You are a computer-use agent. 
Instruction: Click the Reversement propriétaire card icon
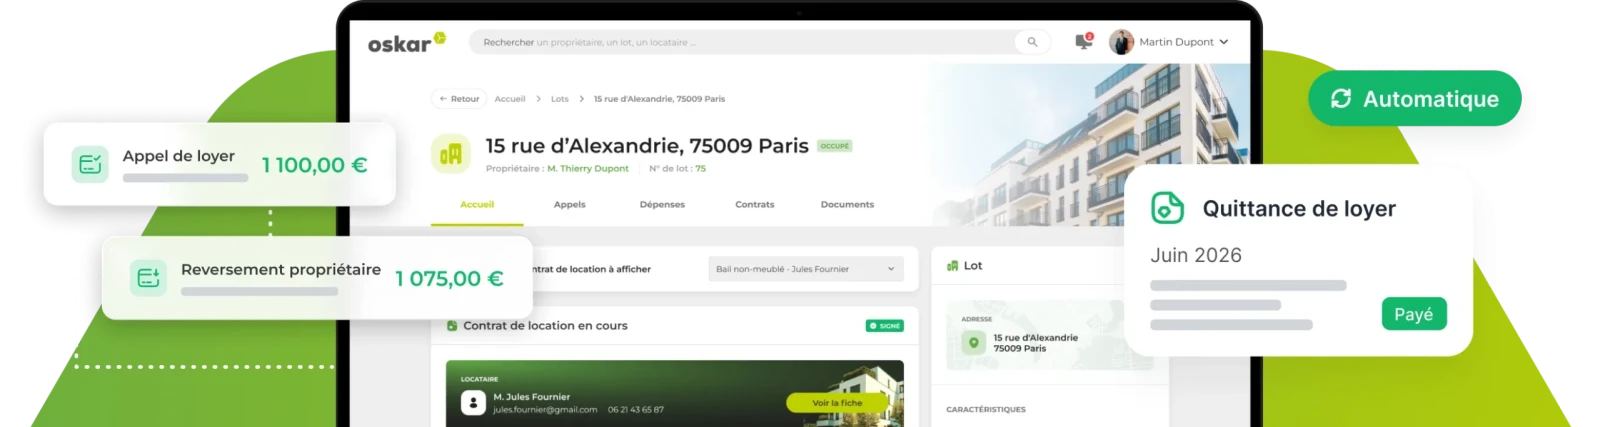[x=149, y=278]
